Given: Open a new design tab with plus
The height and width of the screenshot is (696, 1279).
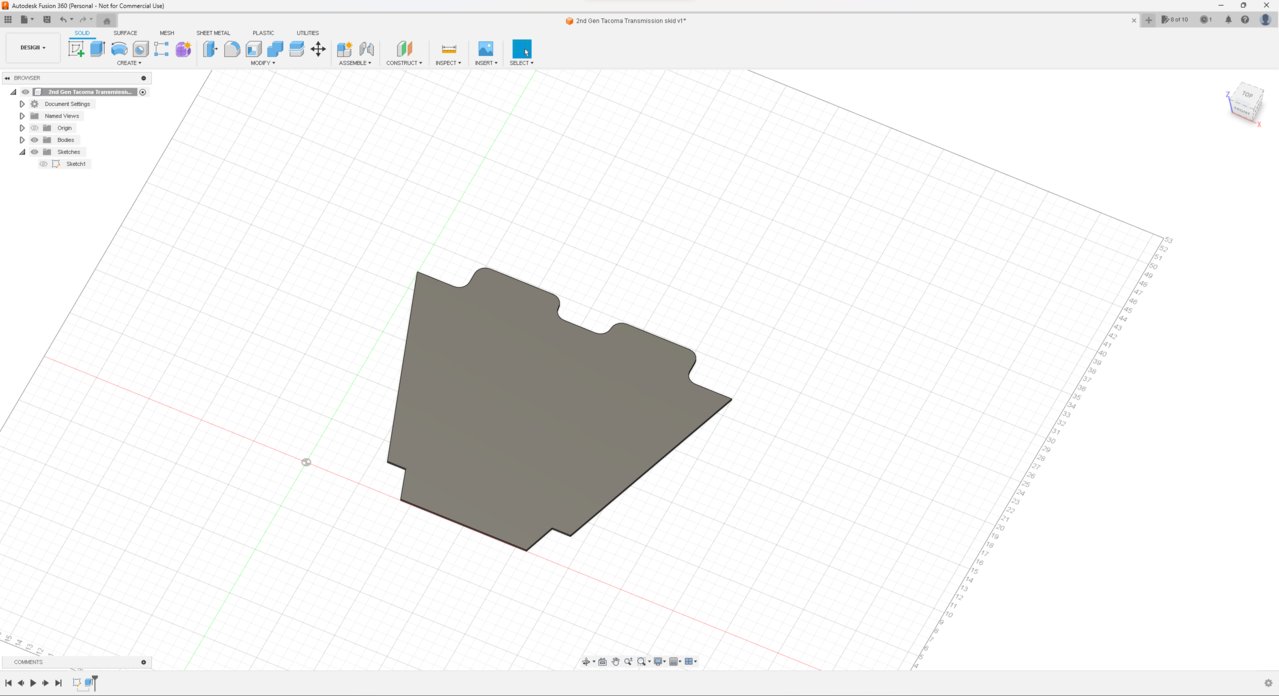Looking at the screenshot, I should [x=1149, y=20].
